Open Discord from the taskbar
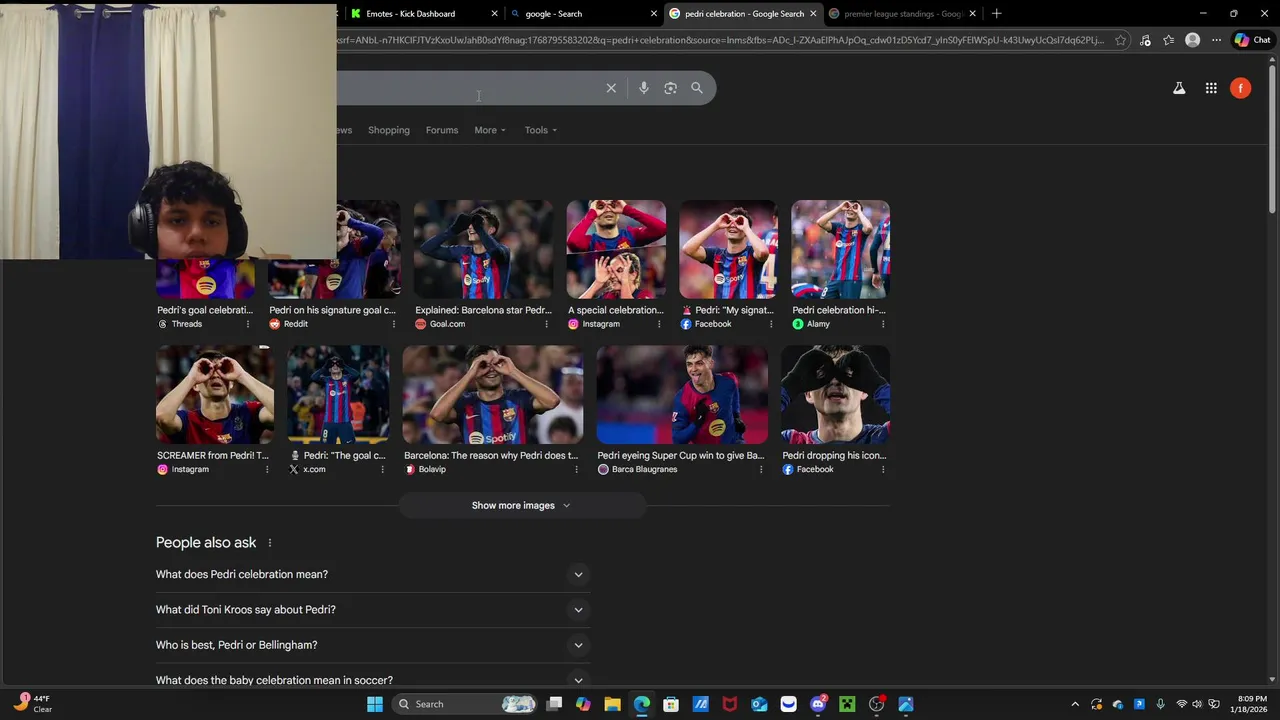The width and height of the screenshot is (1280, 720). pyautogui.click(x=818, y=704)
